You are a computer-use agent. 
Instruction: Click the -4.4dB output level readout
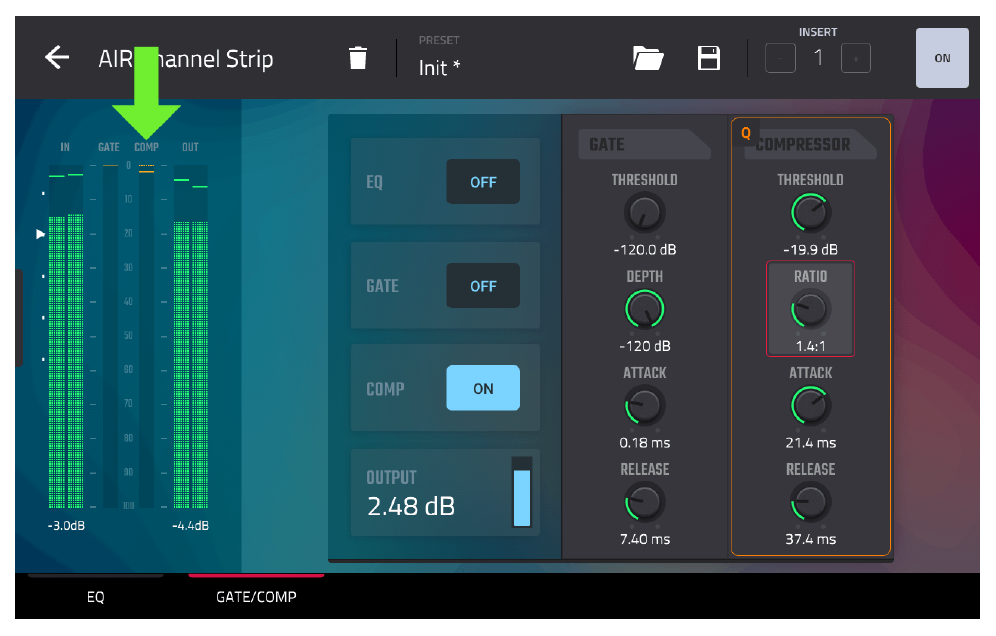(191, 526)
